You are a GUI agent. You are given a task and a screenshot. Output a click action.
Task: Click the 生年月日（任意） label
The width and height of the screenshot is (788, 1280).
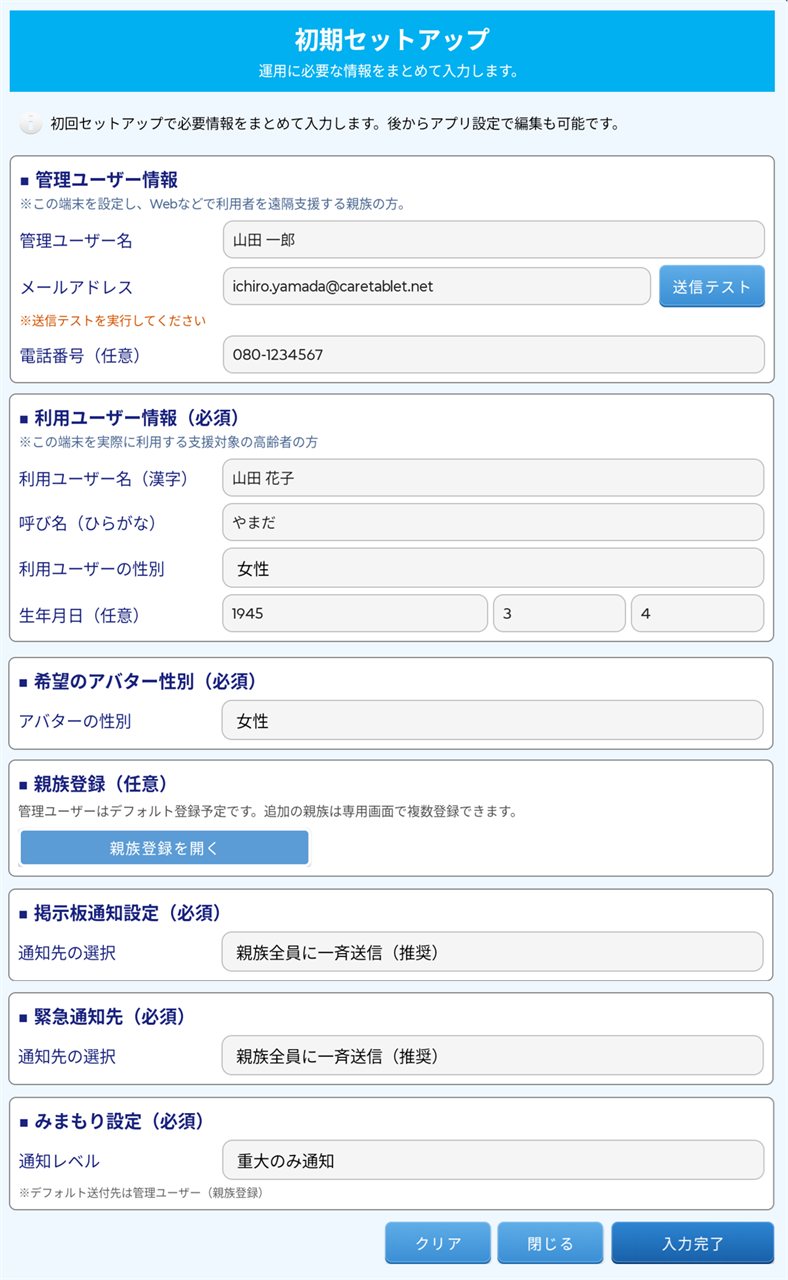click(x=80, y=615)
